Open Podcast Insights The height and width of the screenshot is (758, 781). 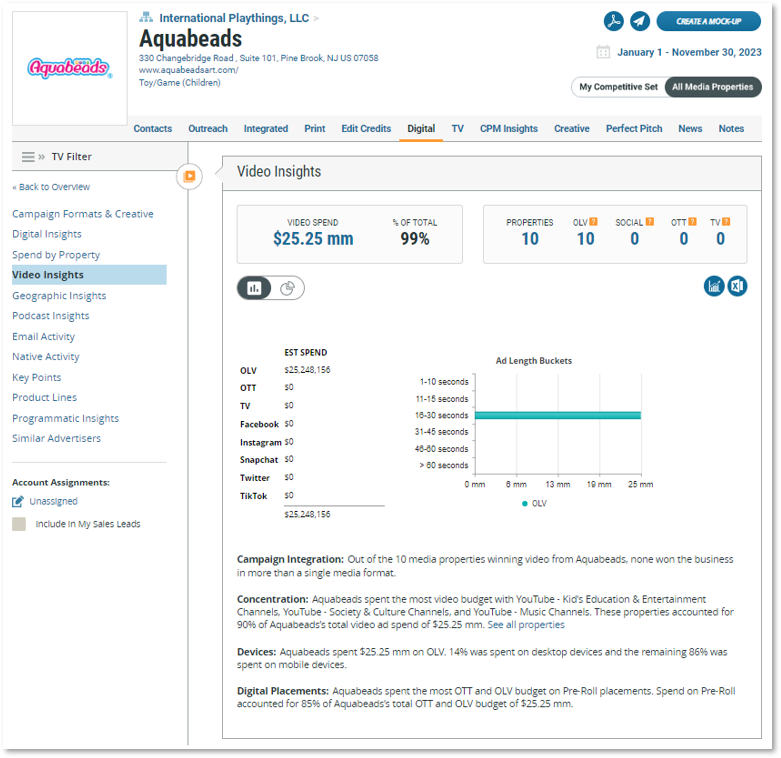point(51,316)
